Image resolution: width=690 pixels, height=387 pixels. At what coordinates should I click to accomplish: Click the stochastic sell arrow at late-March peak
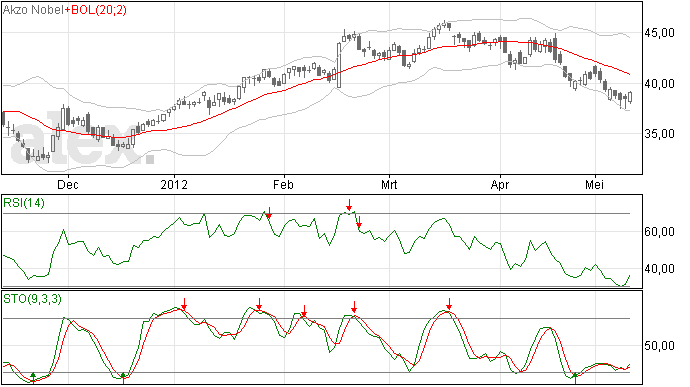[449, 304]
